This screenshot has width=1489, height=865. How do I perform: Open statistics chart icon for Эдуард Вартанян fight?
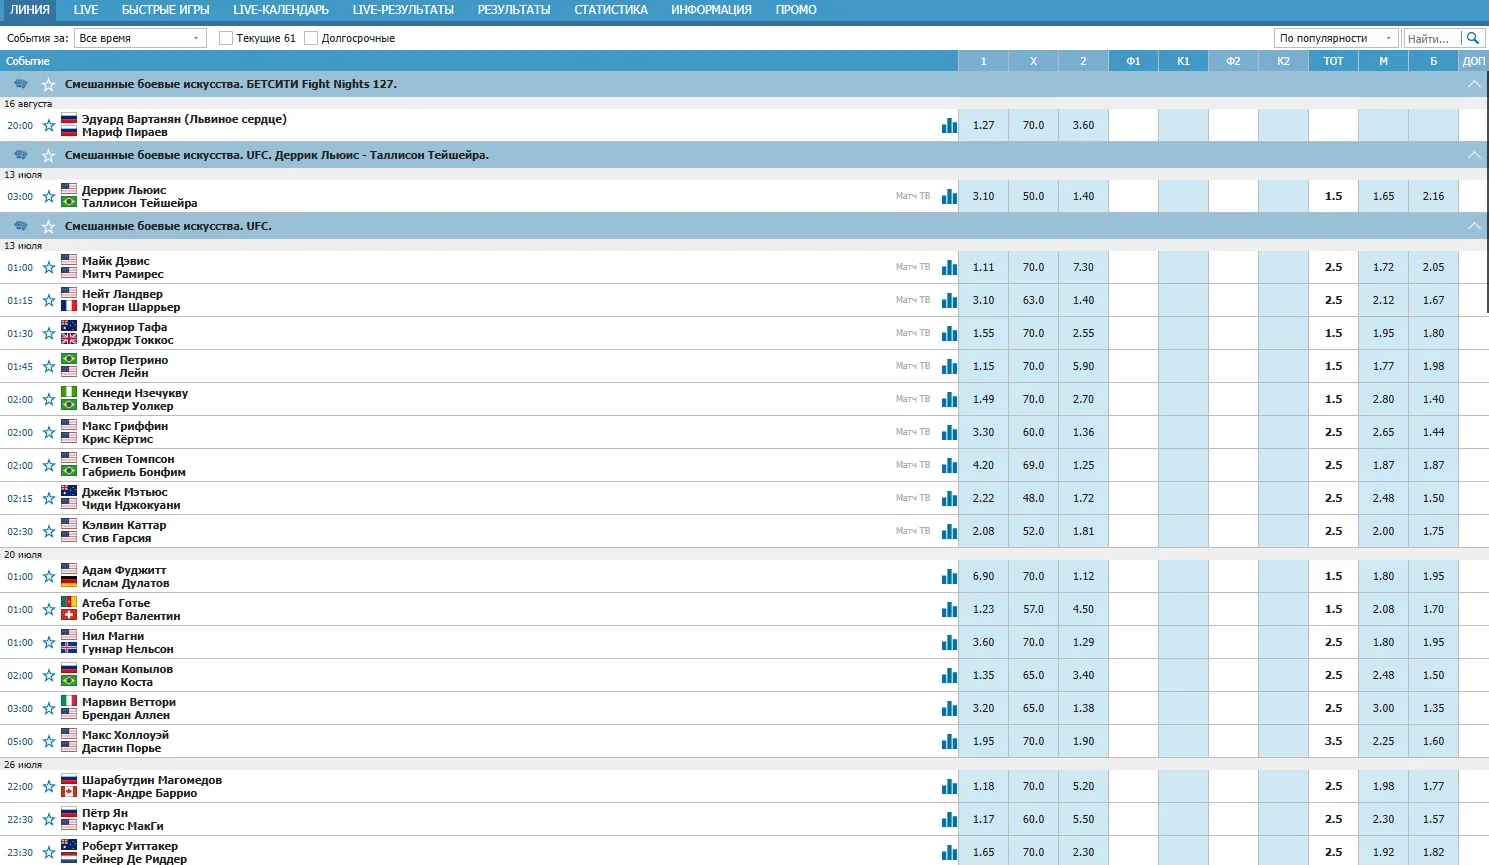949,126
